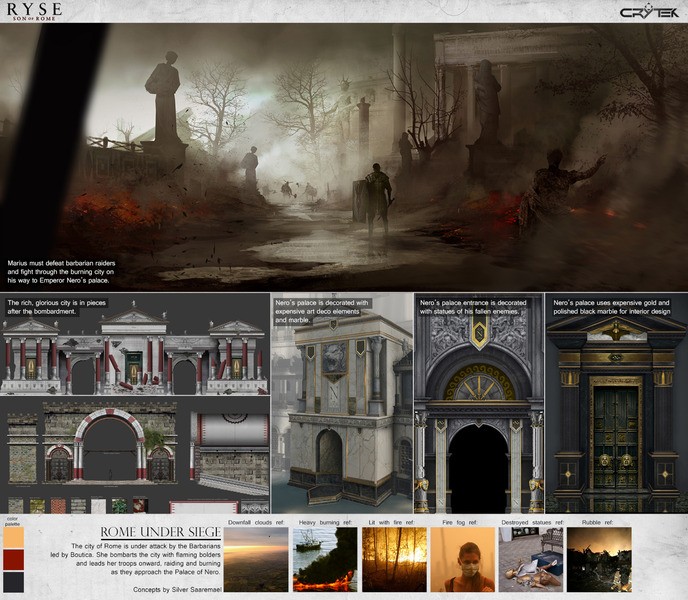This screenshot has height=600, width=688.
Task: Click the Crytek logo
Action: click(x=649, y=12)
